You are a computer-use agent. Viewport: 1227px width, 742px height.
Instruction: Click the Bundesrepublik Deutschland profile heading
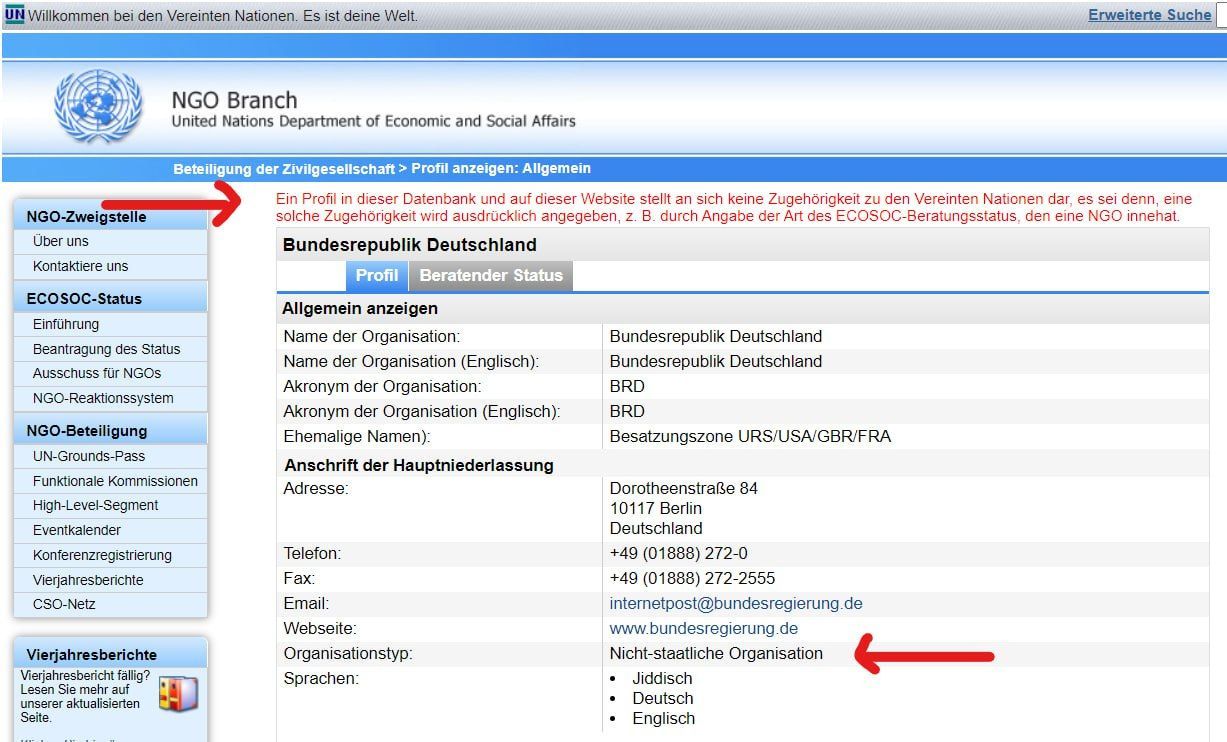410,245
